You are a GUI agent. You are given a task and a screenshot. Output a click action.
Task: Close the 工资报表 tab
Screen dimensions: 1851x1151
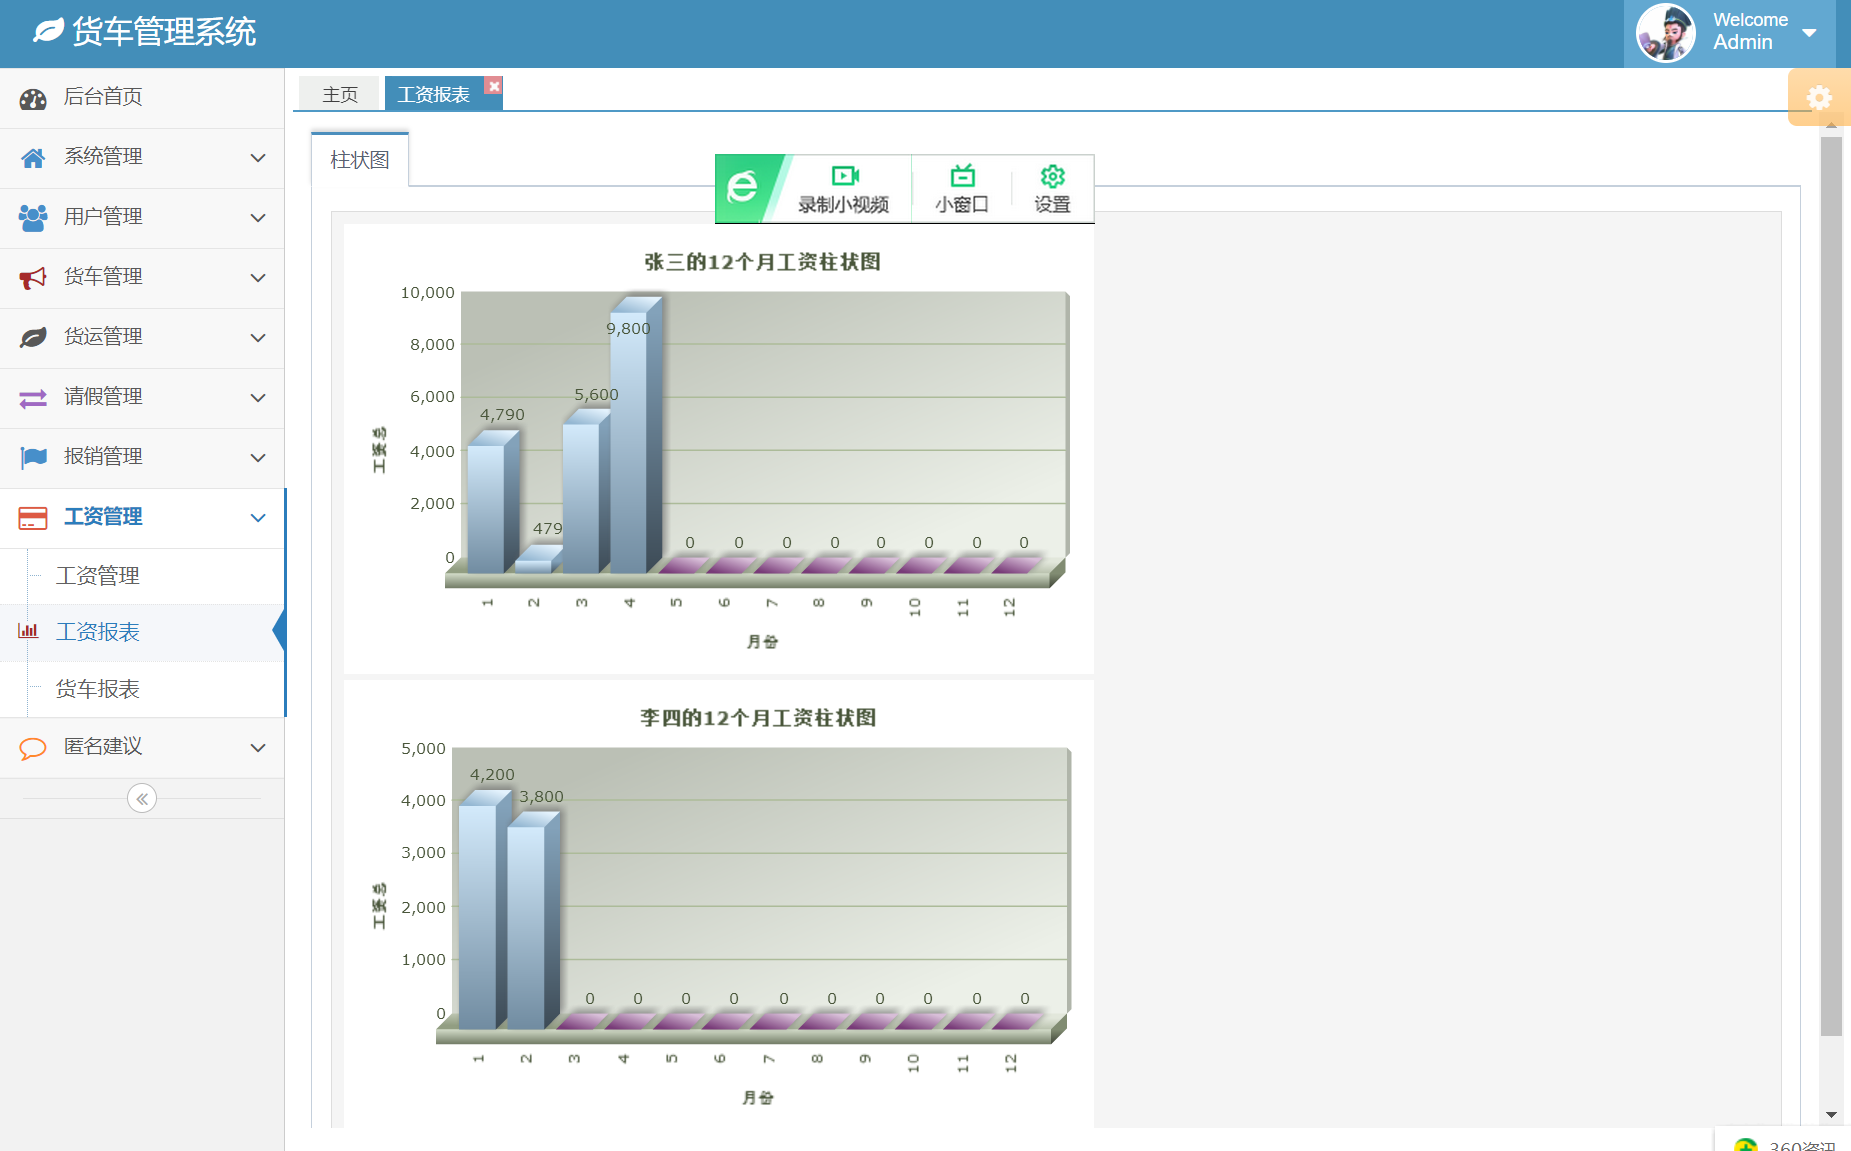494,86
